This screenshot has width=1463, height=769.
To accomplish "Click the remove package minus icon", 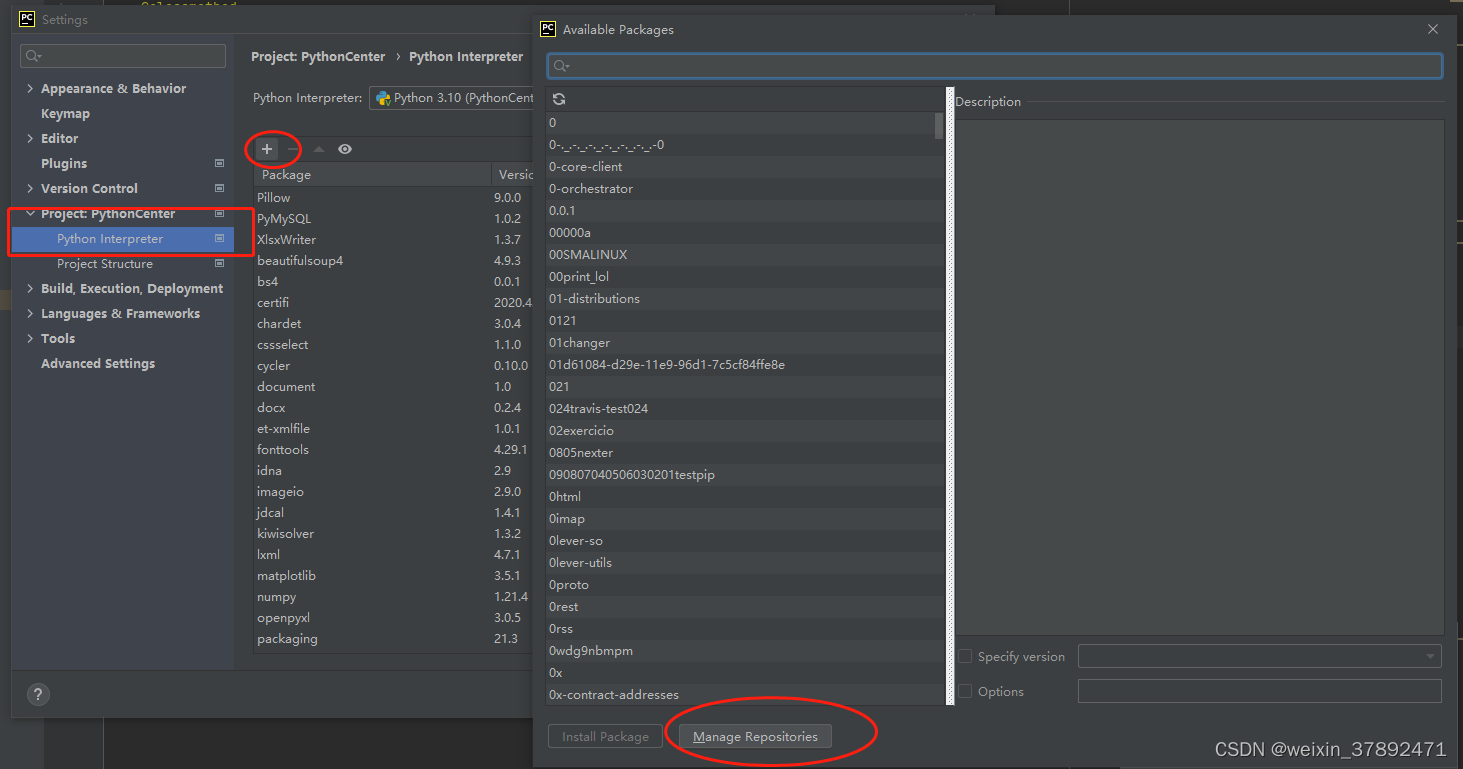I will 293,149.
